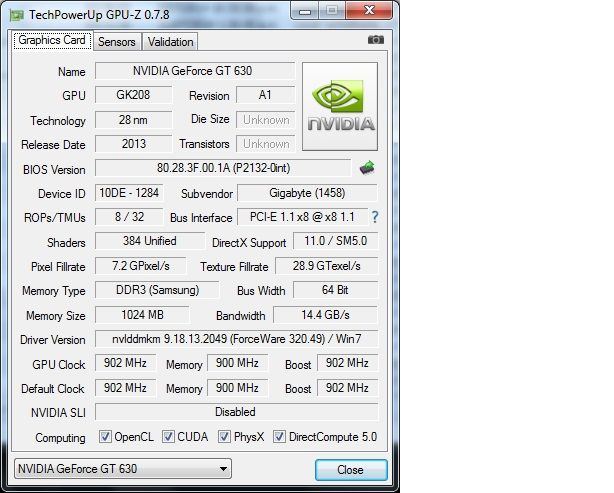Click the BIOS save chip icon

tap(367, 168)
